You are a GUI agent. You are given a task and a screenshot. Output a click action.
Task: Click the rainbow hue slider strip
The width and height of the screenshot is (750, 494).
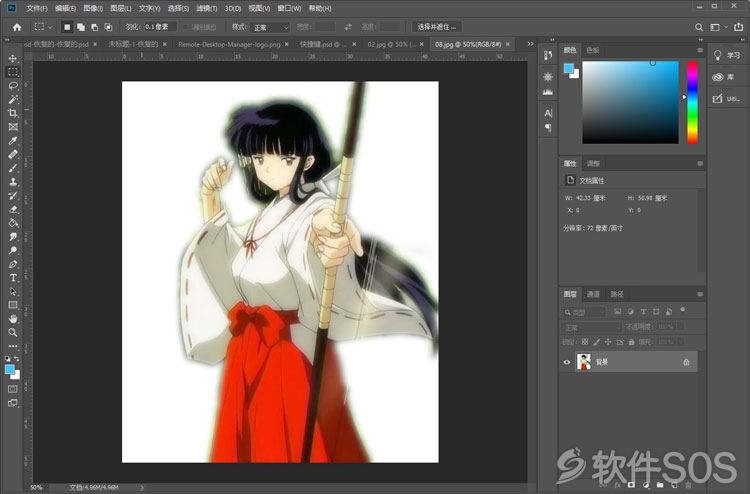[x=693, y=102]
